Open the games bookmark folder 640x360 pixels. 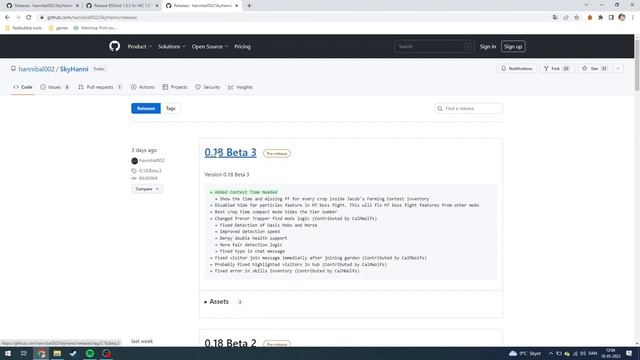click(58, 28)
